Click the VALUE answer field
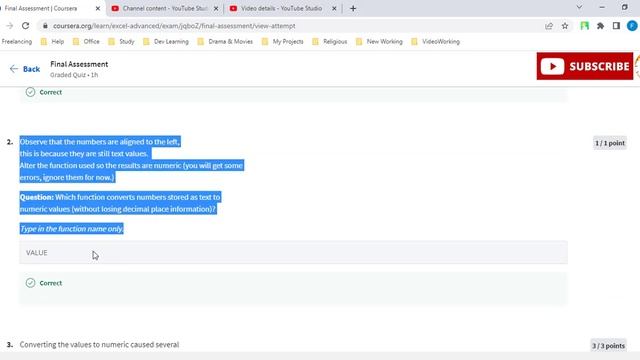This screenshot has width=640, height=360. click(293, 253)
